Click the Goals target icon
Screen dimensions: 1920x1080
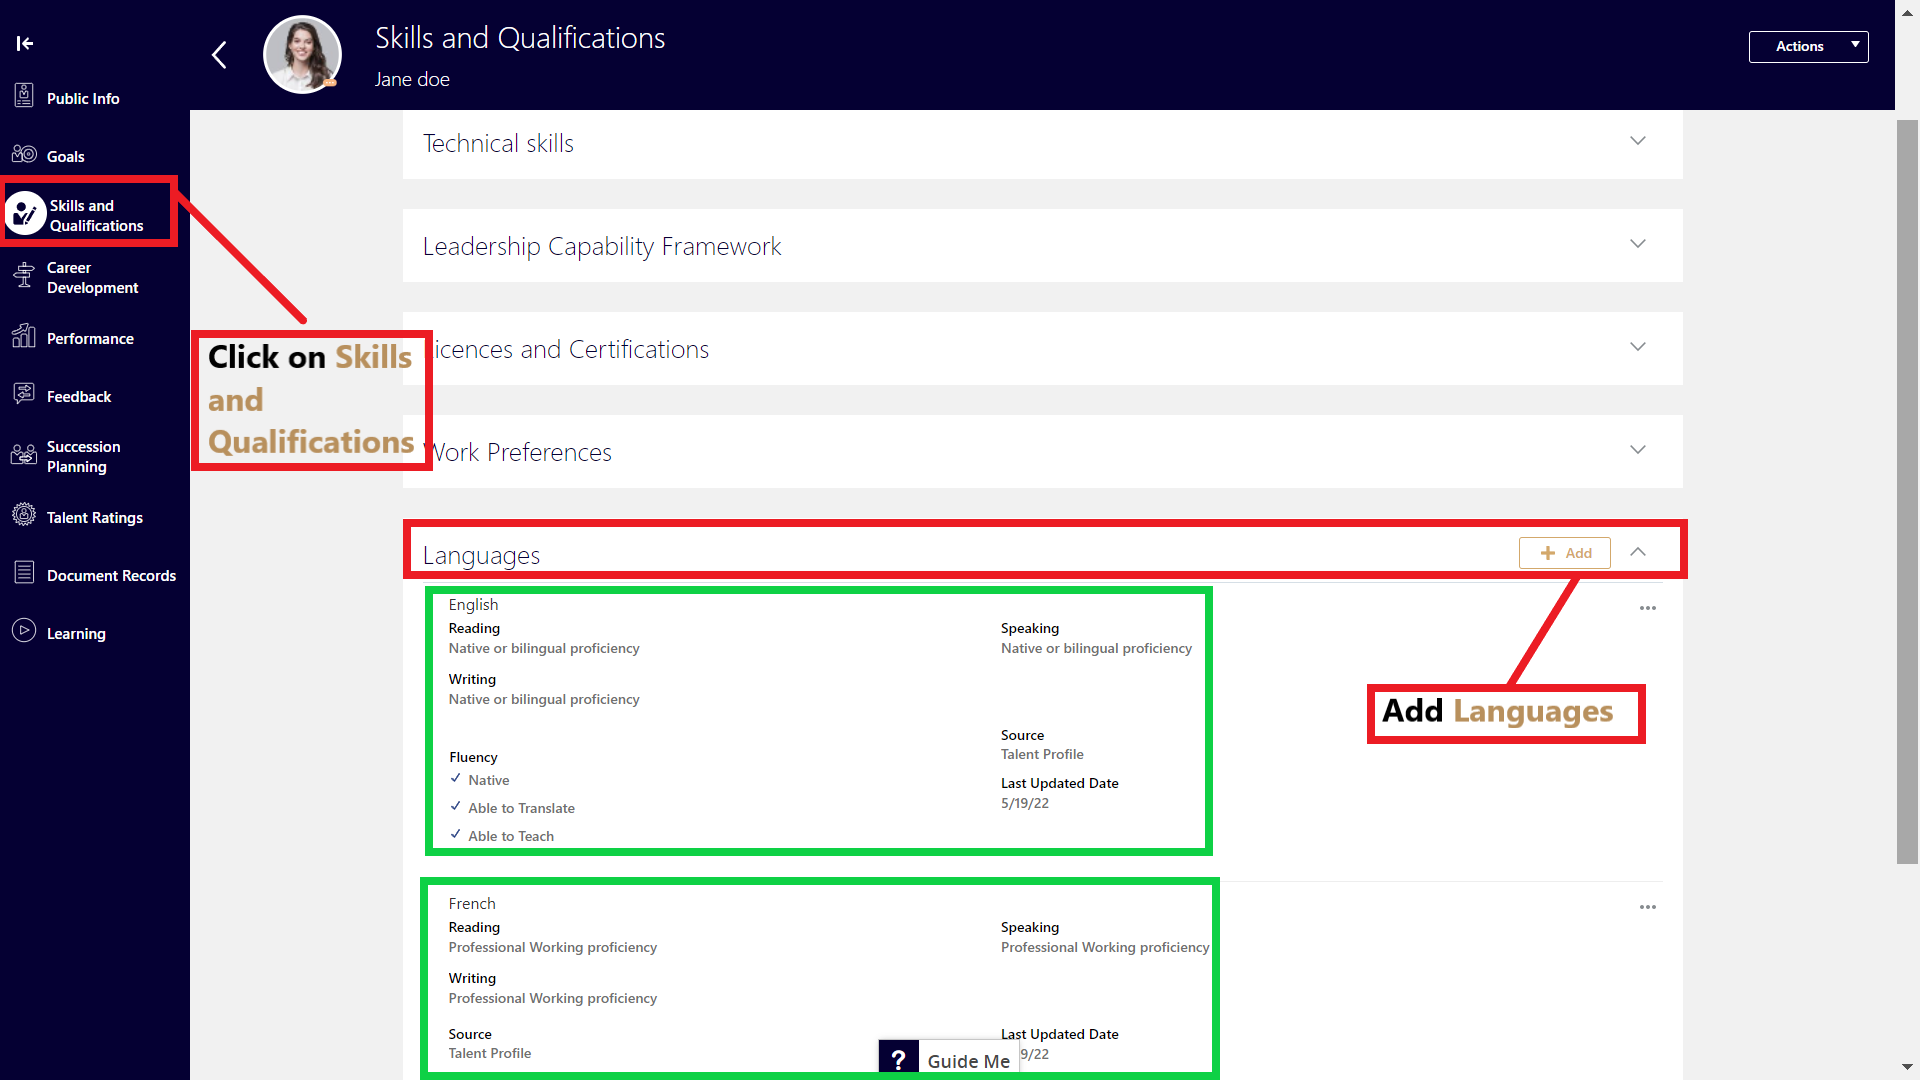24,154
